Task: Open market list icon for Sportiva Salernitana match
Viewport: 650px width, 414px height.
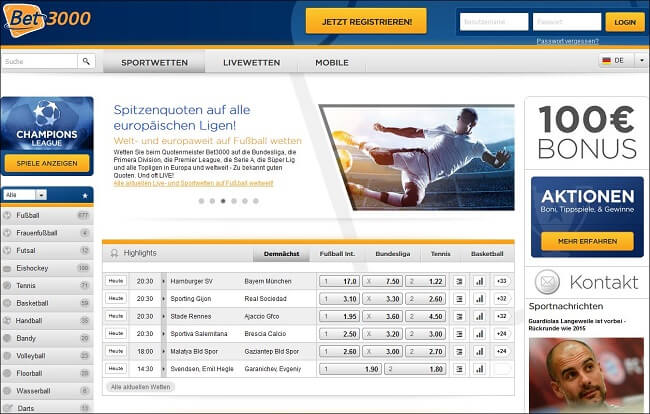Action: pyautogui.click(x=459, y=334)
